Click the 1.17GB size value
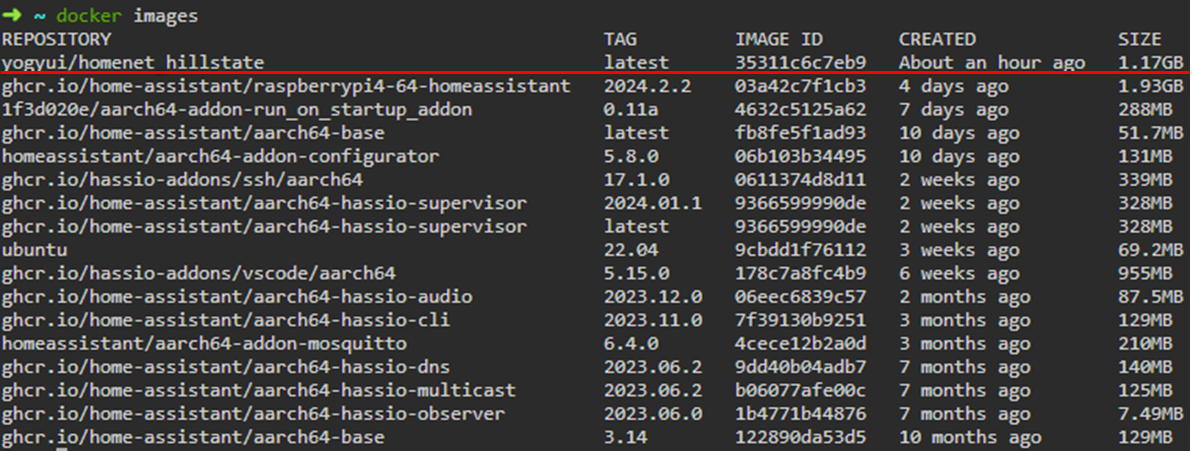This screenshot has width=1192, height=451. (1150, 62)
